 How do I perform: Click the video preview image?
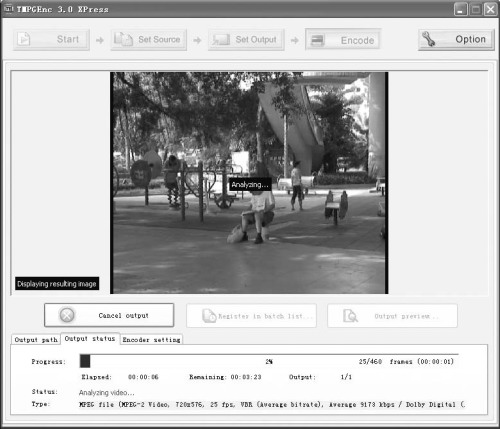tap(249, 183)
